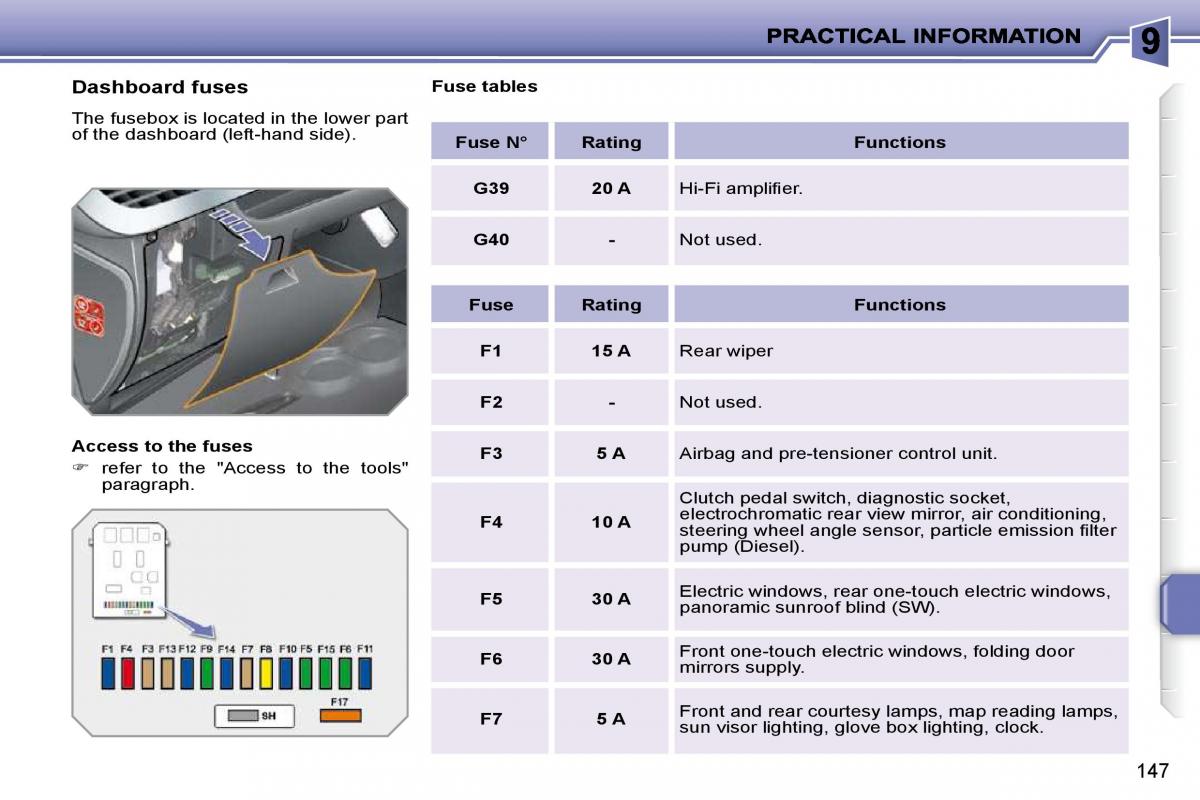
Task: Click the chapter 9 number badge
Action: click(x=1150, y=41)
